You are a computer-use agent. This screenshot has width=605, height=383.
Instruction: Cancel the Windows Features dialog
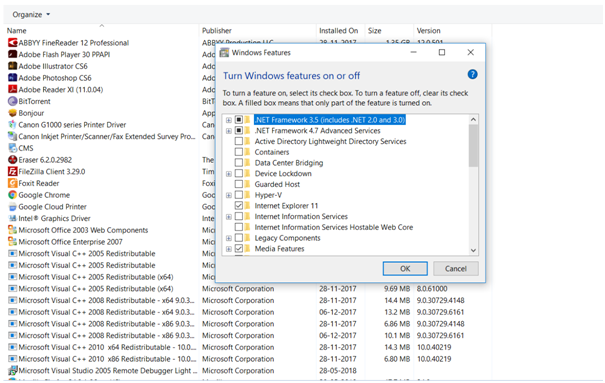pyautogui.click(x=456, y=268)
